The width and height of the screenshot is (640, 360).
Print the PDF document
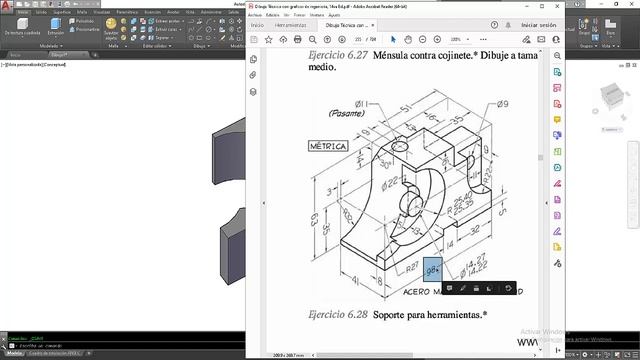[298, 40]
